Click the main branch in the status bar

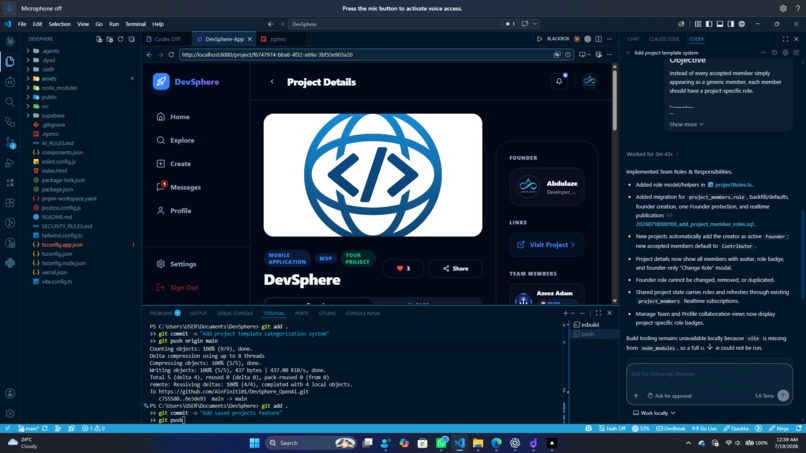29,428
